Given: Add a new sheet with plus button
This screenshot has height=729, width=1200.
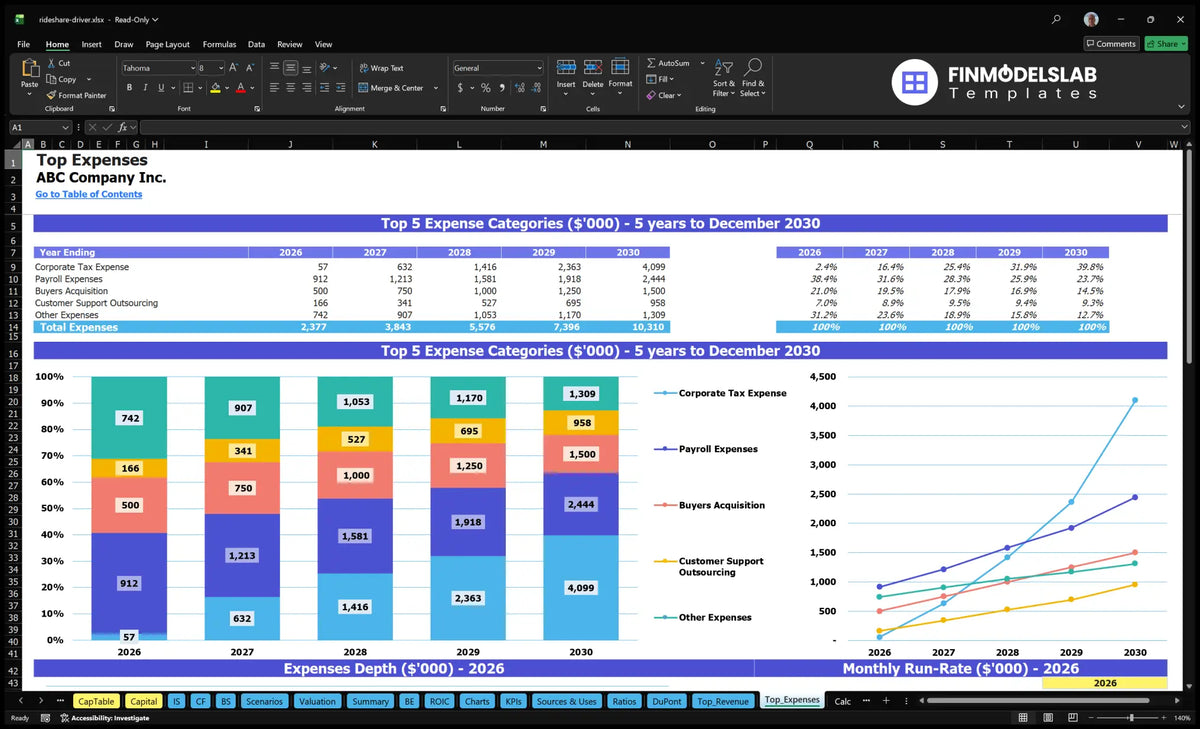Looking at the screenshot, I should coord(885,701).
